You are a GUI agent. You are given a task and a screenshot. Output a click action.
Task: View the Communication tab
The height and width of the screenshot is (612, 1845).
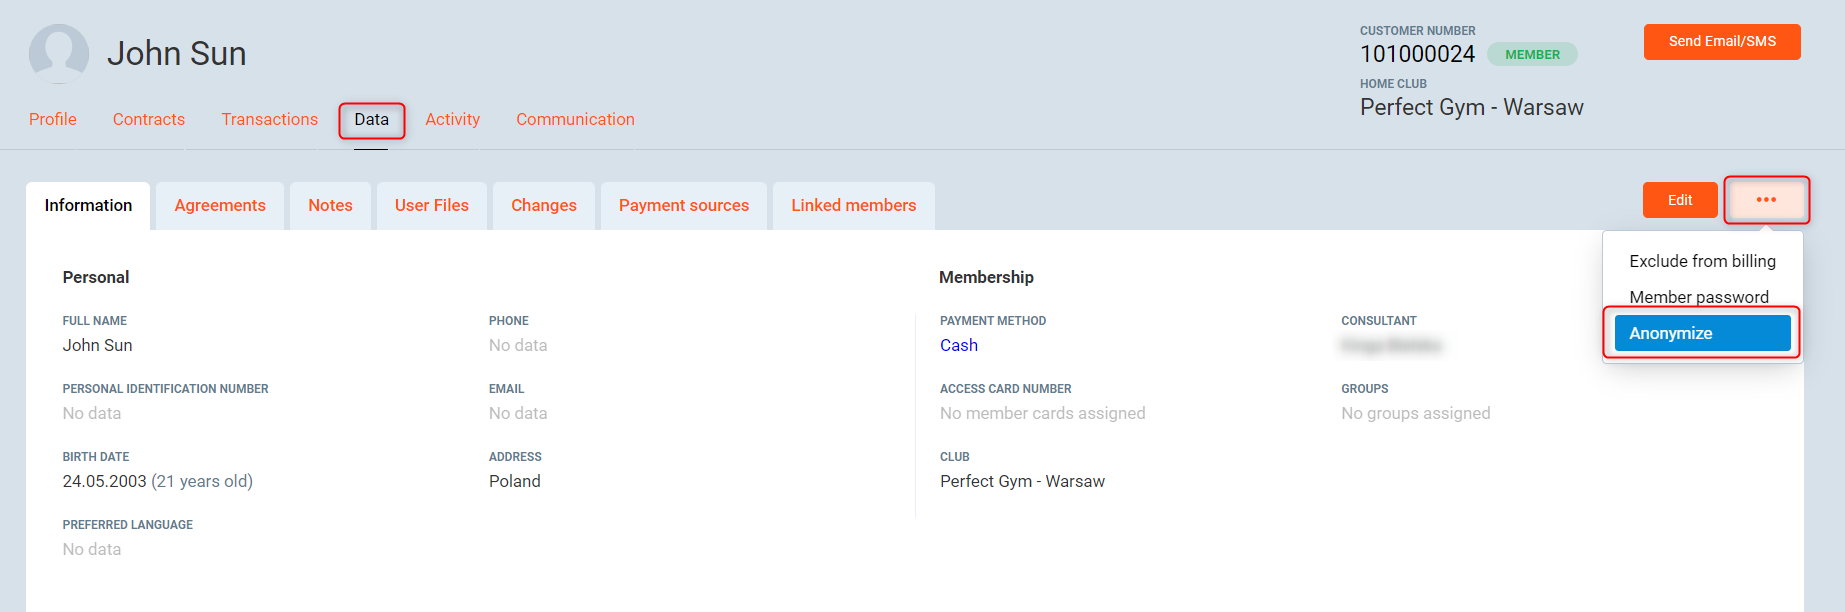(575, 119)
